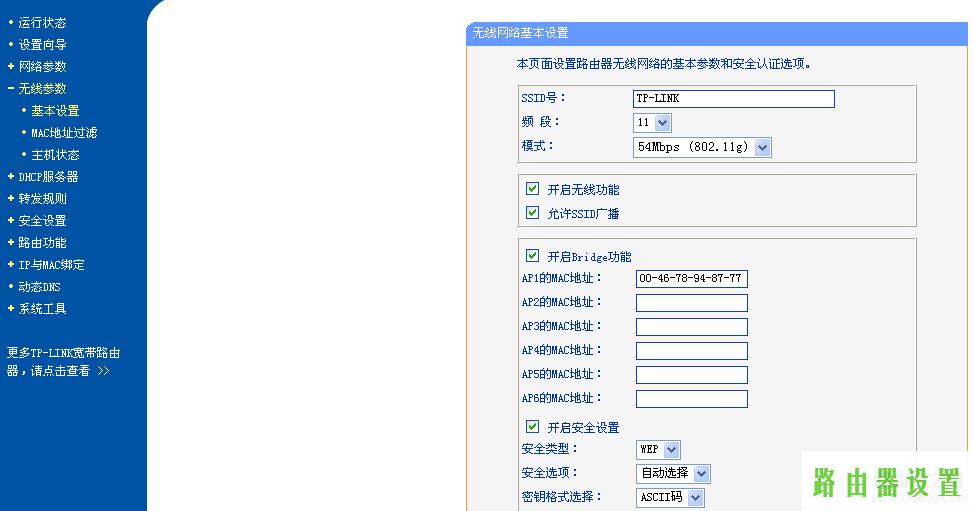
Task: Open the 安全类型 WEP dropdown
Action: (x=658, y=450)
